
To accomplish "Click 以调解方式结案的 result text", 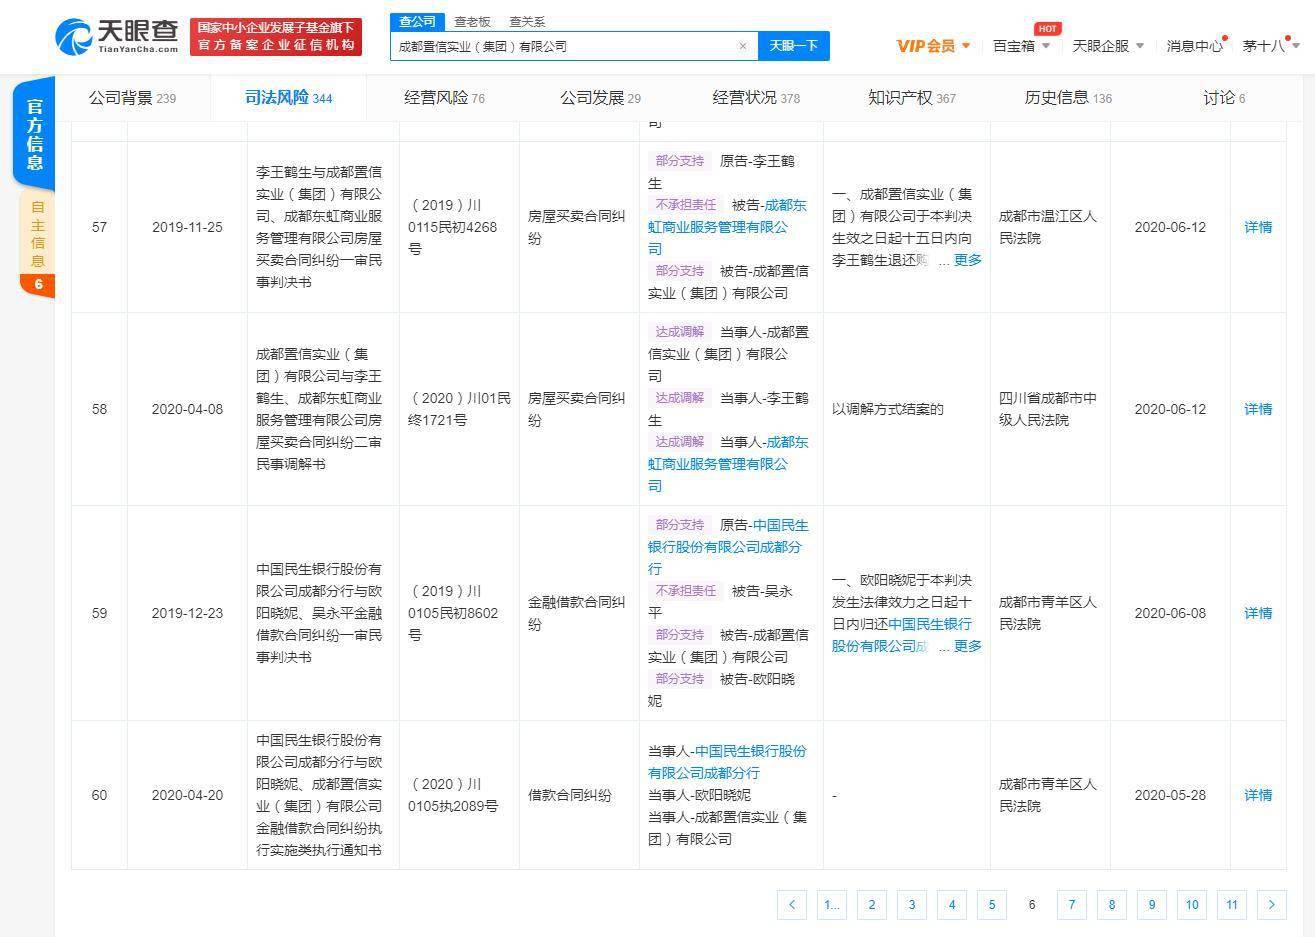I will coord(888,409).
